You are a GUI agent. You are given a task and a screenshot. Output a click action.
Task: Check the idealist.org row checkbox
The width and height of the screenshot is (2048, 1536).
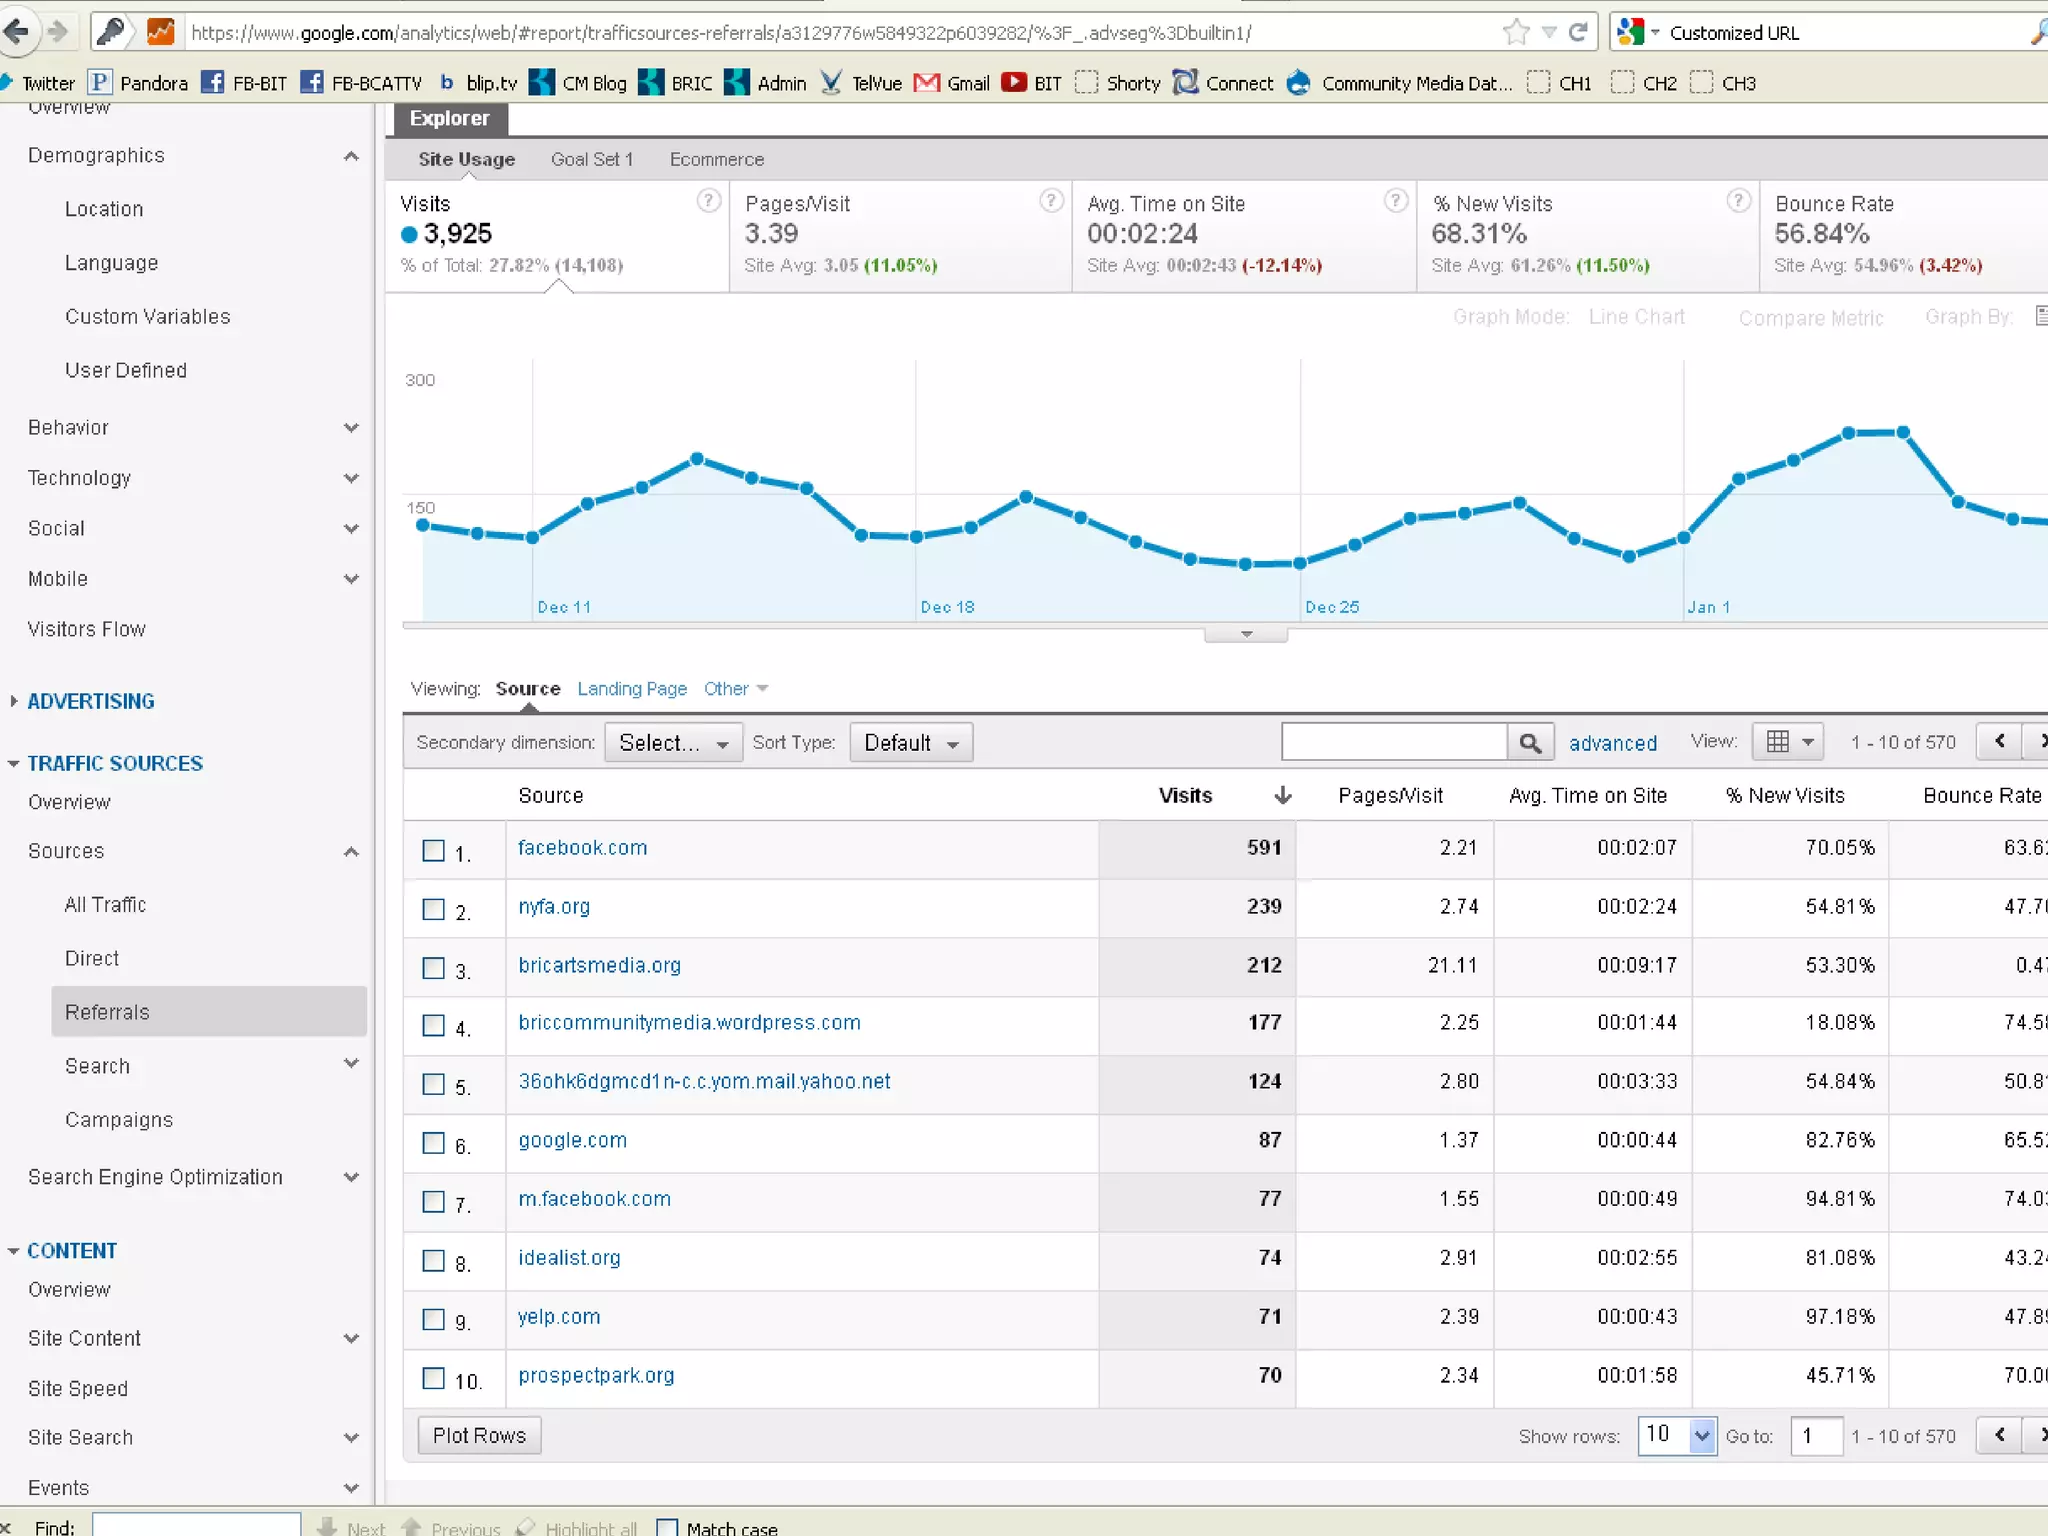[433, 1260]
